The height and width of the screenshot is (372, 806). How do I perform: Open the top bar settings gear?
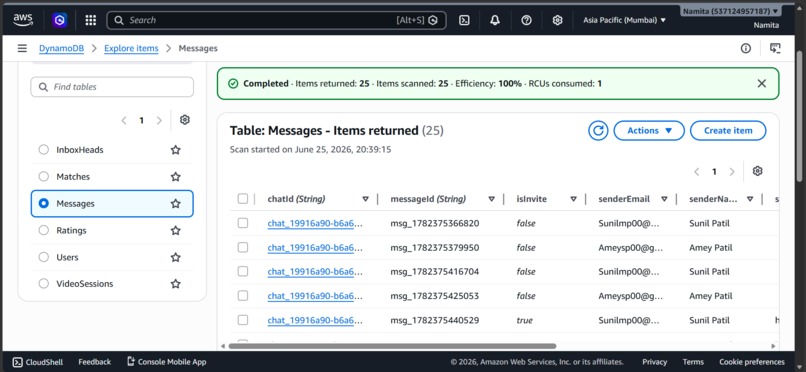pyautogui.click(x=557, y=20)
